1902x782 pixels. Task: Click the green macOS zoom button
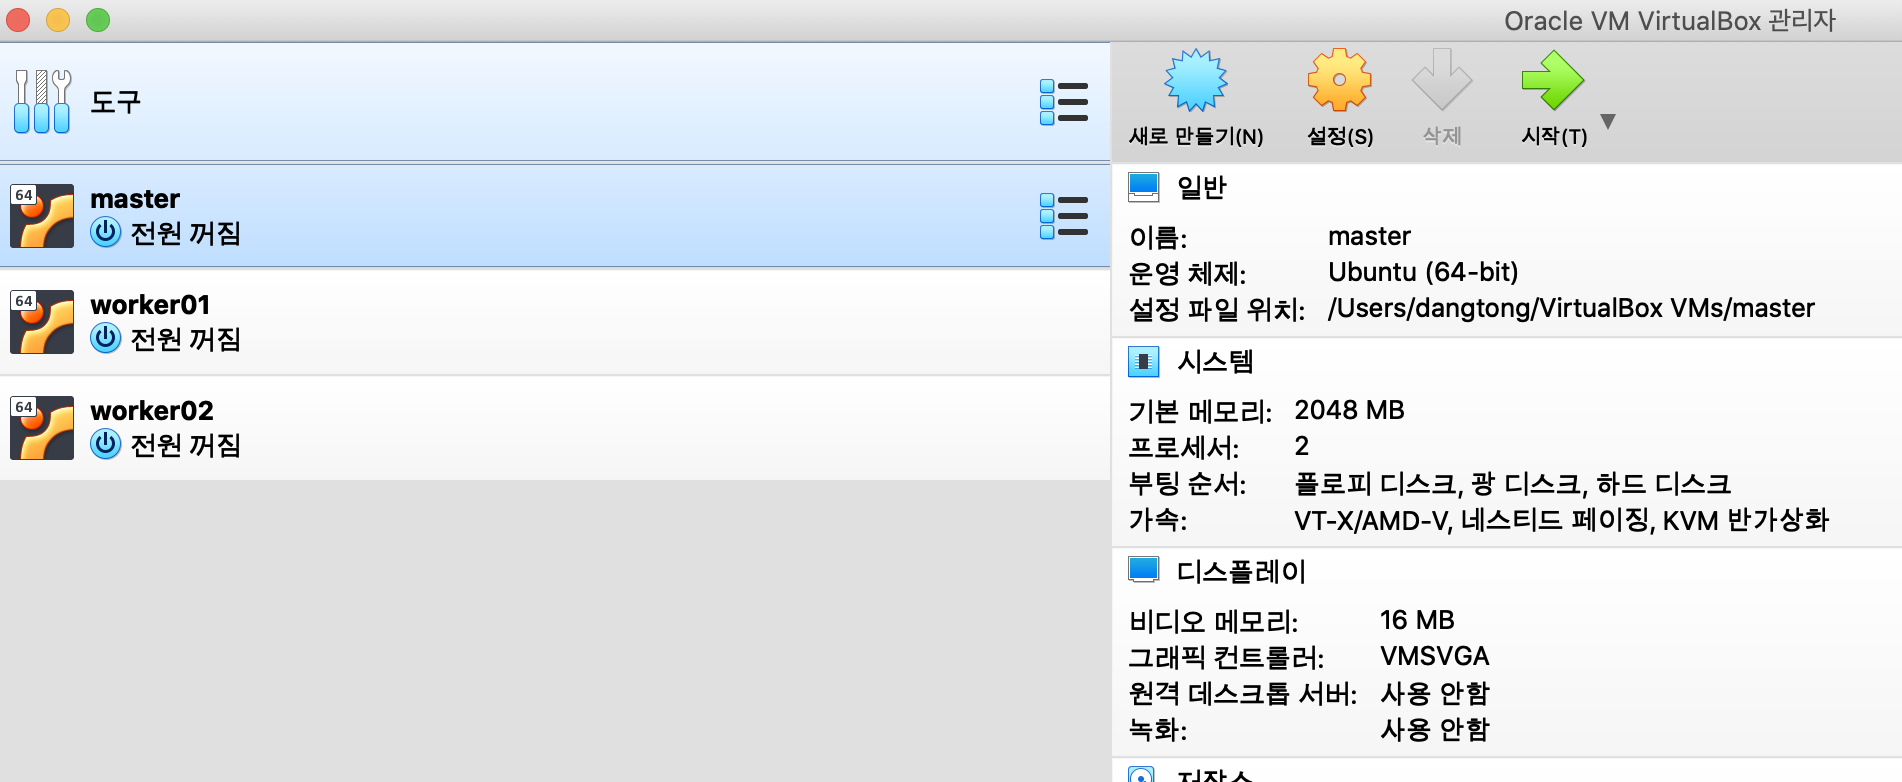tap(98, 20)
